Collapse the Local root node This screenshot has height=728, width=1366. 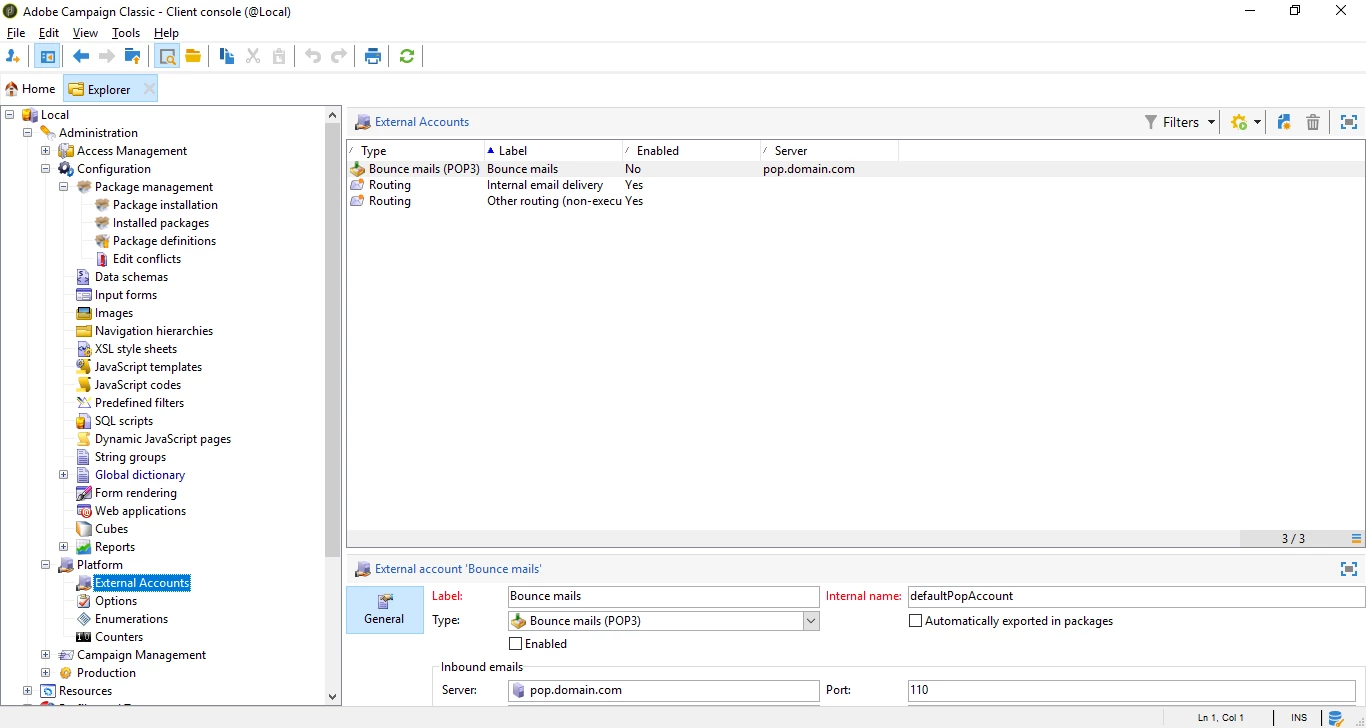point(10,115)
